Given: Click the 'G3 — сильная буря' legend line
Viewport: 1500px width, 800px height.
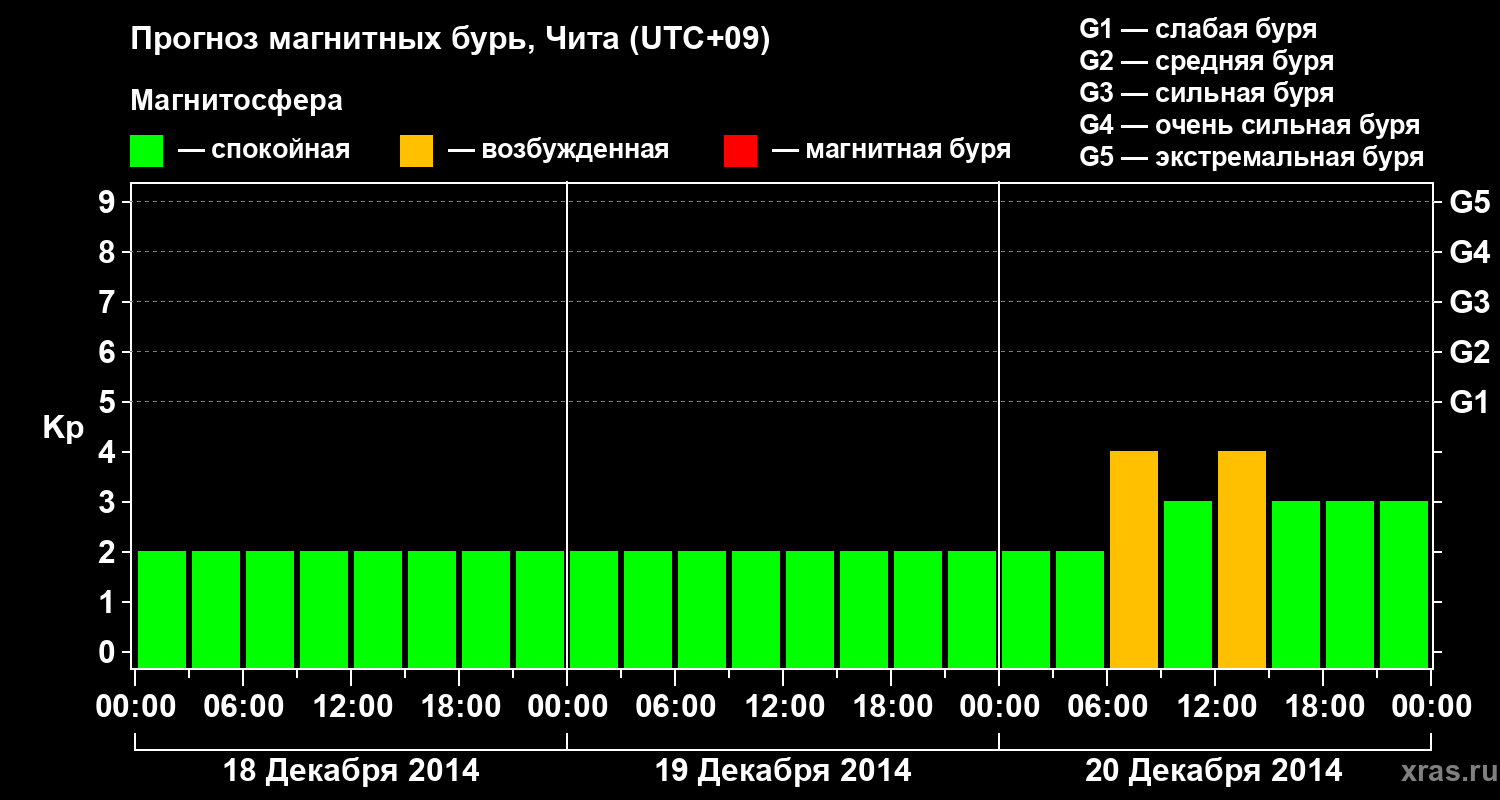Looking at the screenshot, I should (x=1206, y=93).
